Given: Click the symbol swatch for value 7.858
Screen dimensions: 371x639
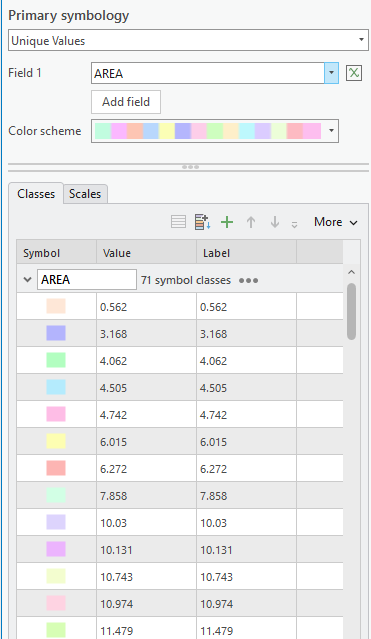Looking at the screenshot, I should (x=56, y=495).
